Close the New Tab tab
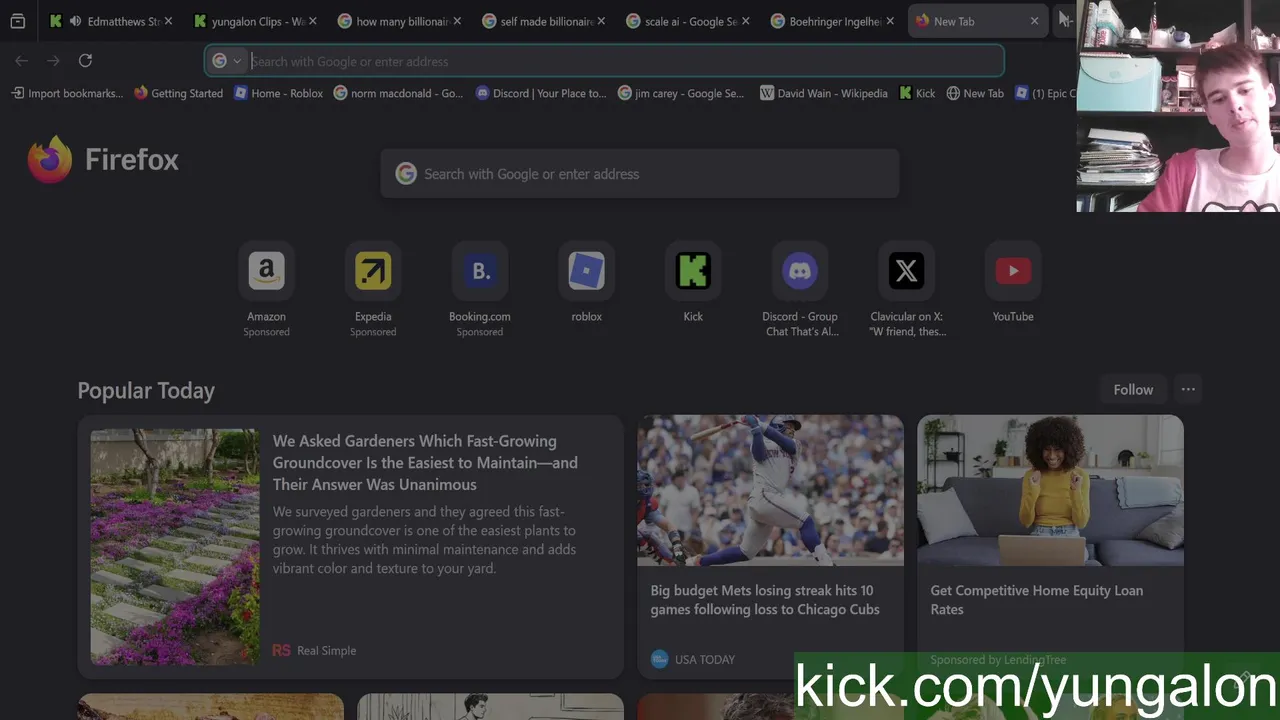Screen dimensions: 1280x720 pyautogui.click(x=1034, y=21)
